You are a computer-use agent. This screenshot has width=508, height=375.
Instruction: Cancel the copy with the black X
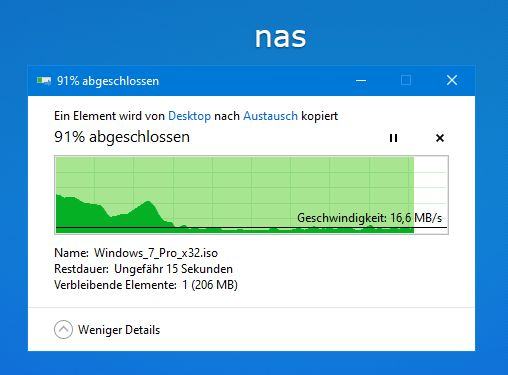tap(440, 138)
